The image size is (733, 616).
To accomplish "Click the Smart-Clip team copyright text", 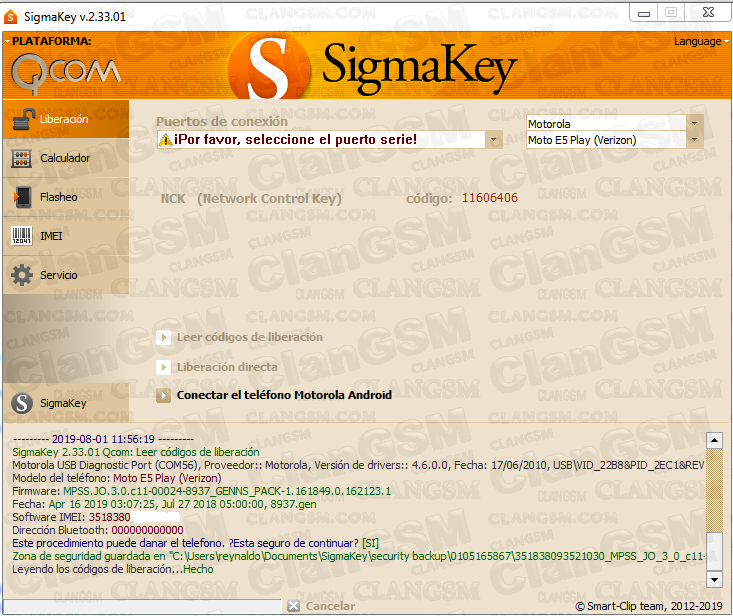I will click(648, 606).
